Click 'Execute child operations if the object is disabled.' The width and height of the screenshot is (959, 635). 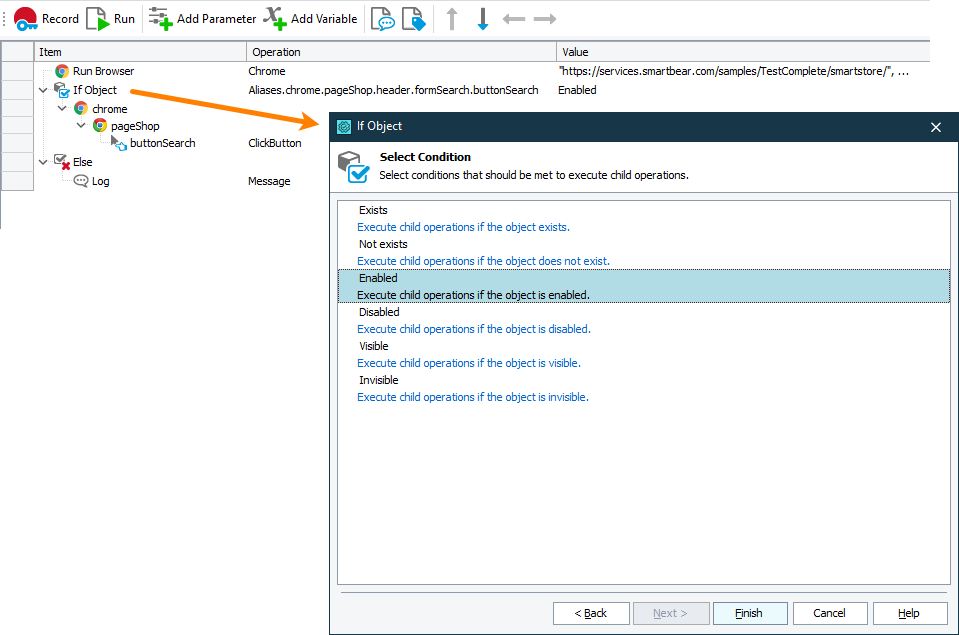(473, 329)
